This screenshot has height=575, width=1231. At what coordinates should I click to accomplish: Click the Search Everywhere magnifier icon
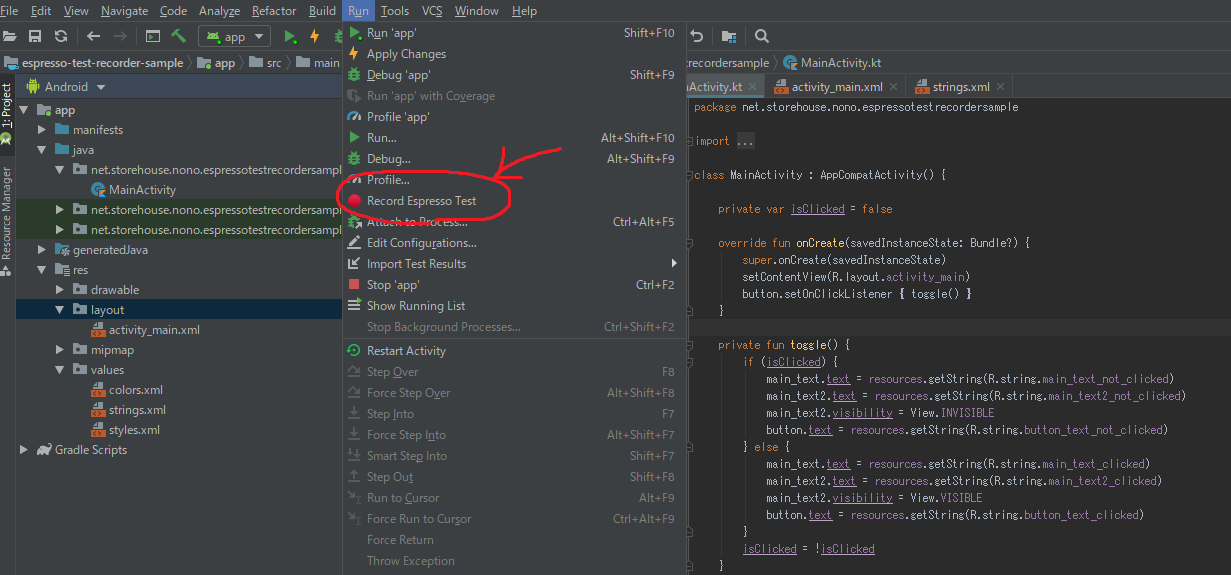[762, 36]
